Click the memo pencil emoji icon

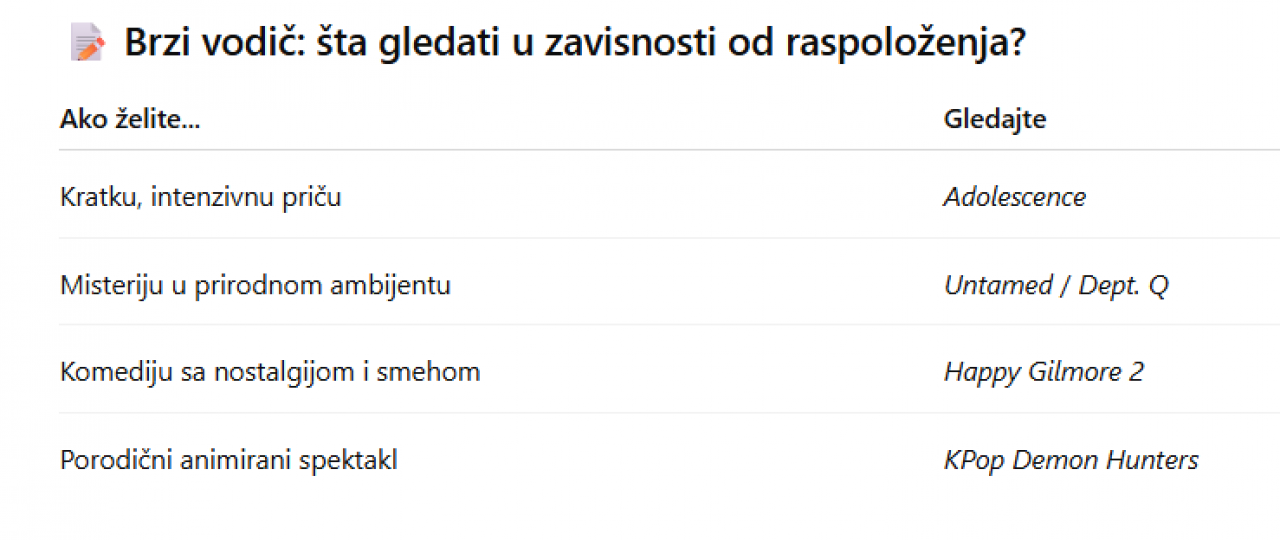87,44
